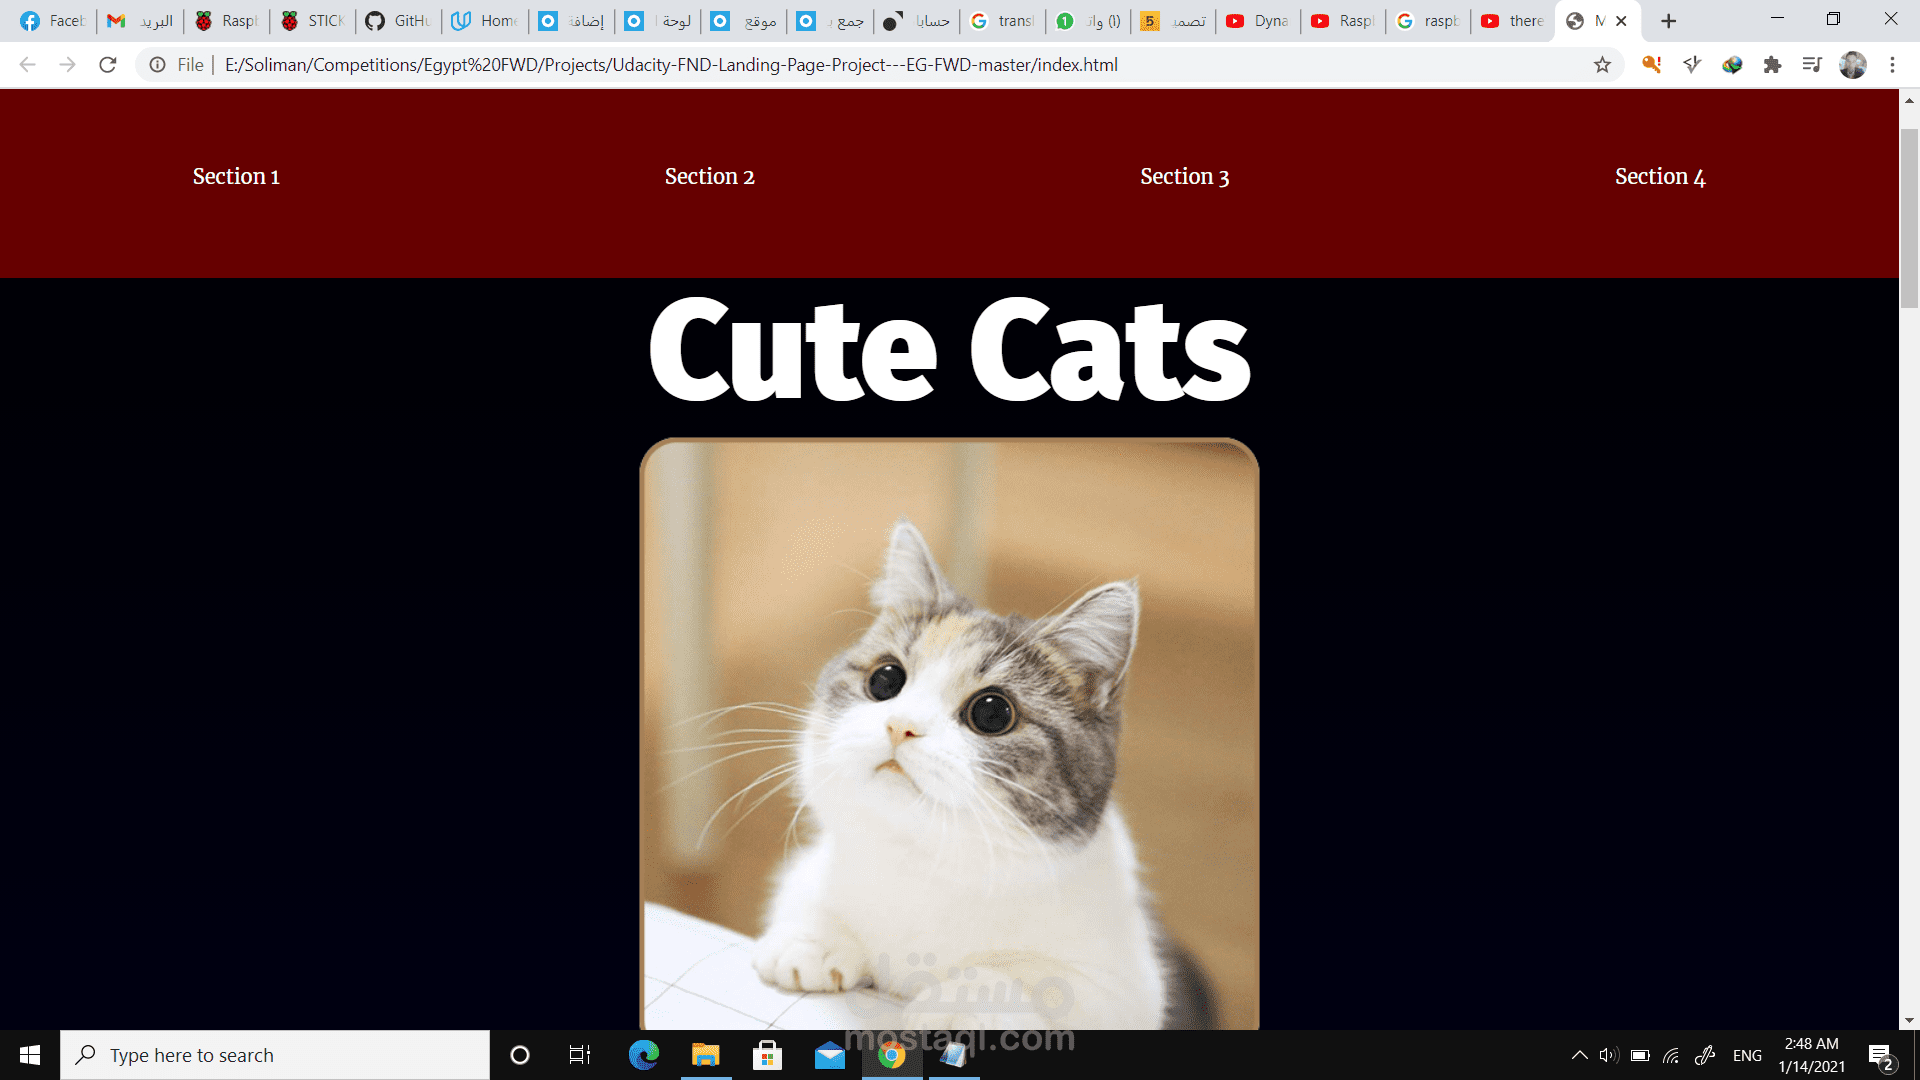Switch the ENG input language indicator
1920x1080 pixels.
(x=1747, y=1055)
